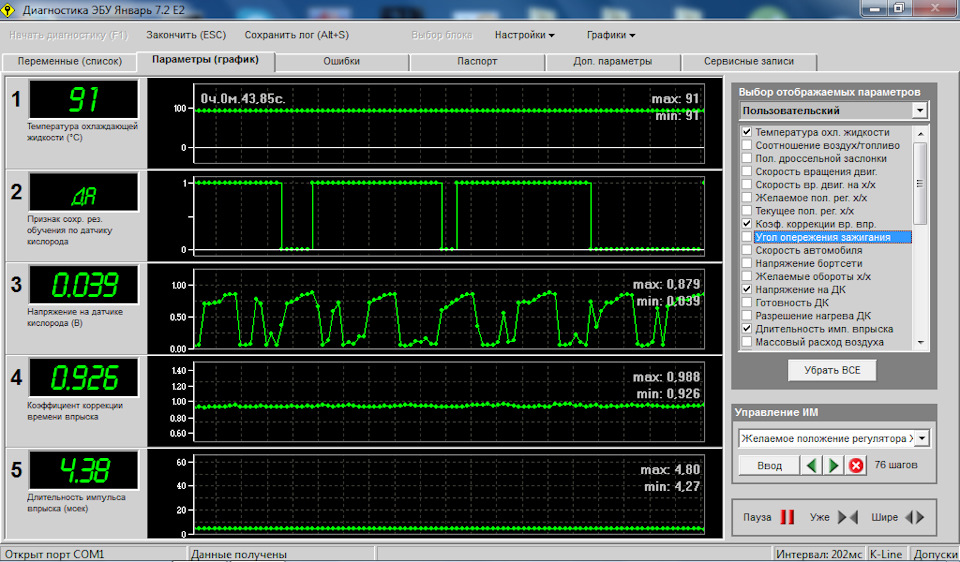Narrow graph scale with the Уже arrows
This screenshot has height=562, width=960.
848,517
